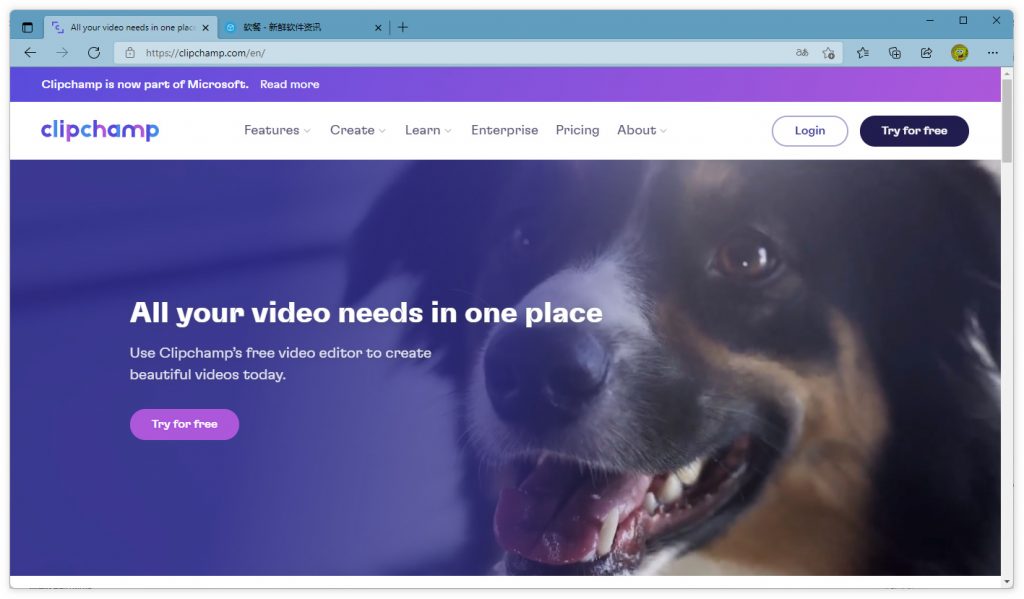The width and height of the screenshot is (1024, 599).
Task: Add this page to favorites
Action: point(828,53)
